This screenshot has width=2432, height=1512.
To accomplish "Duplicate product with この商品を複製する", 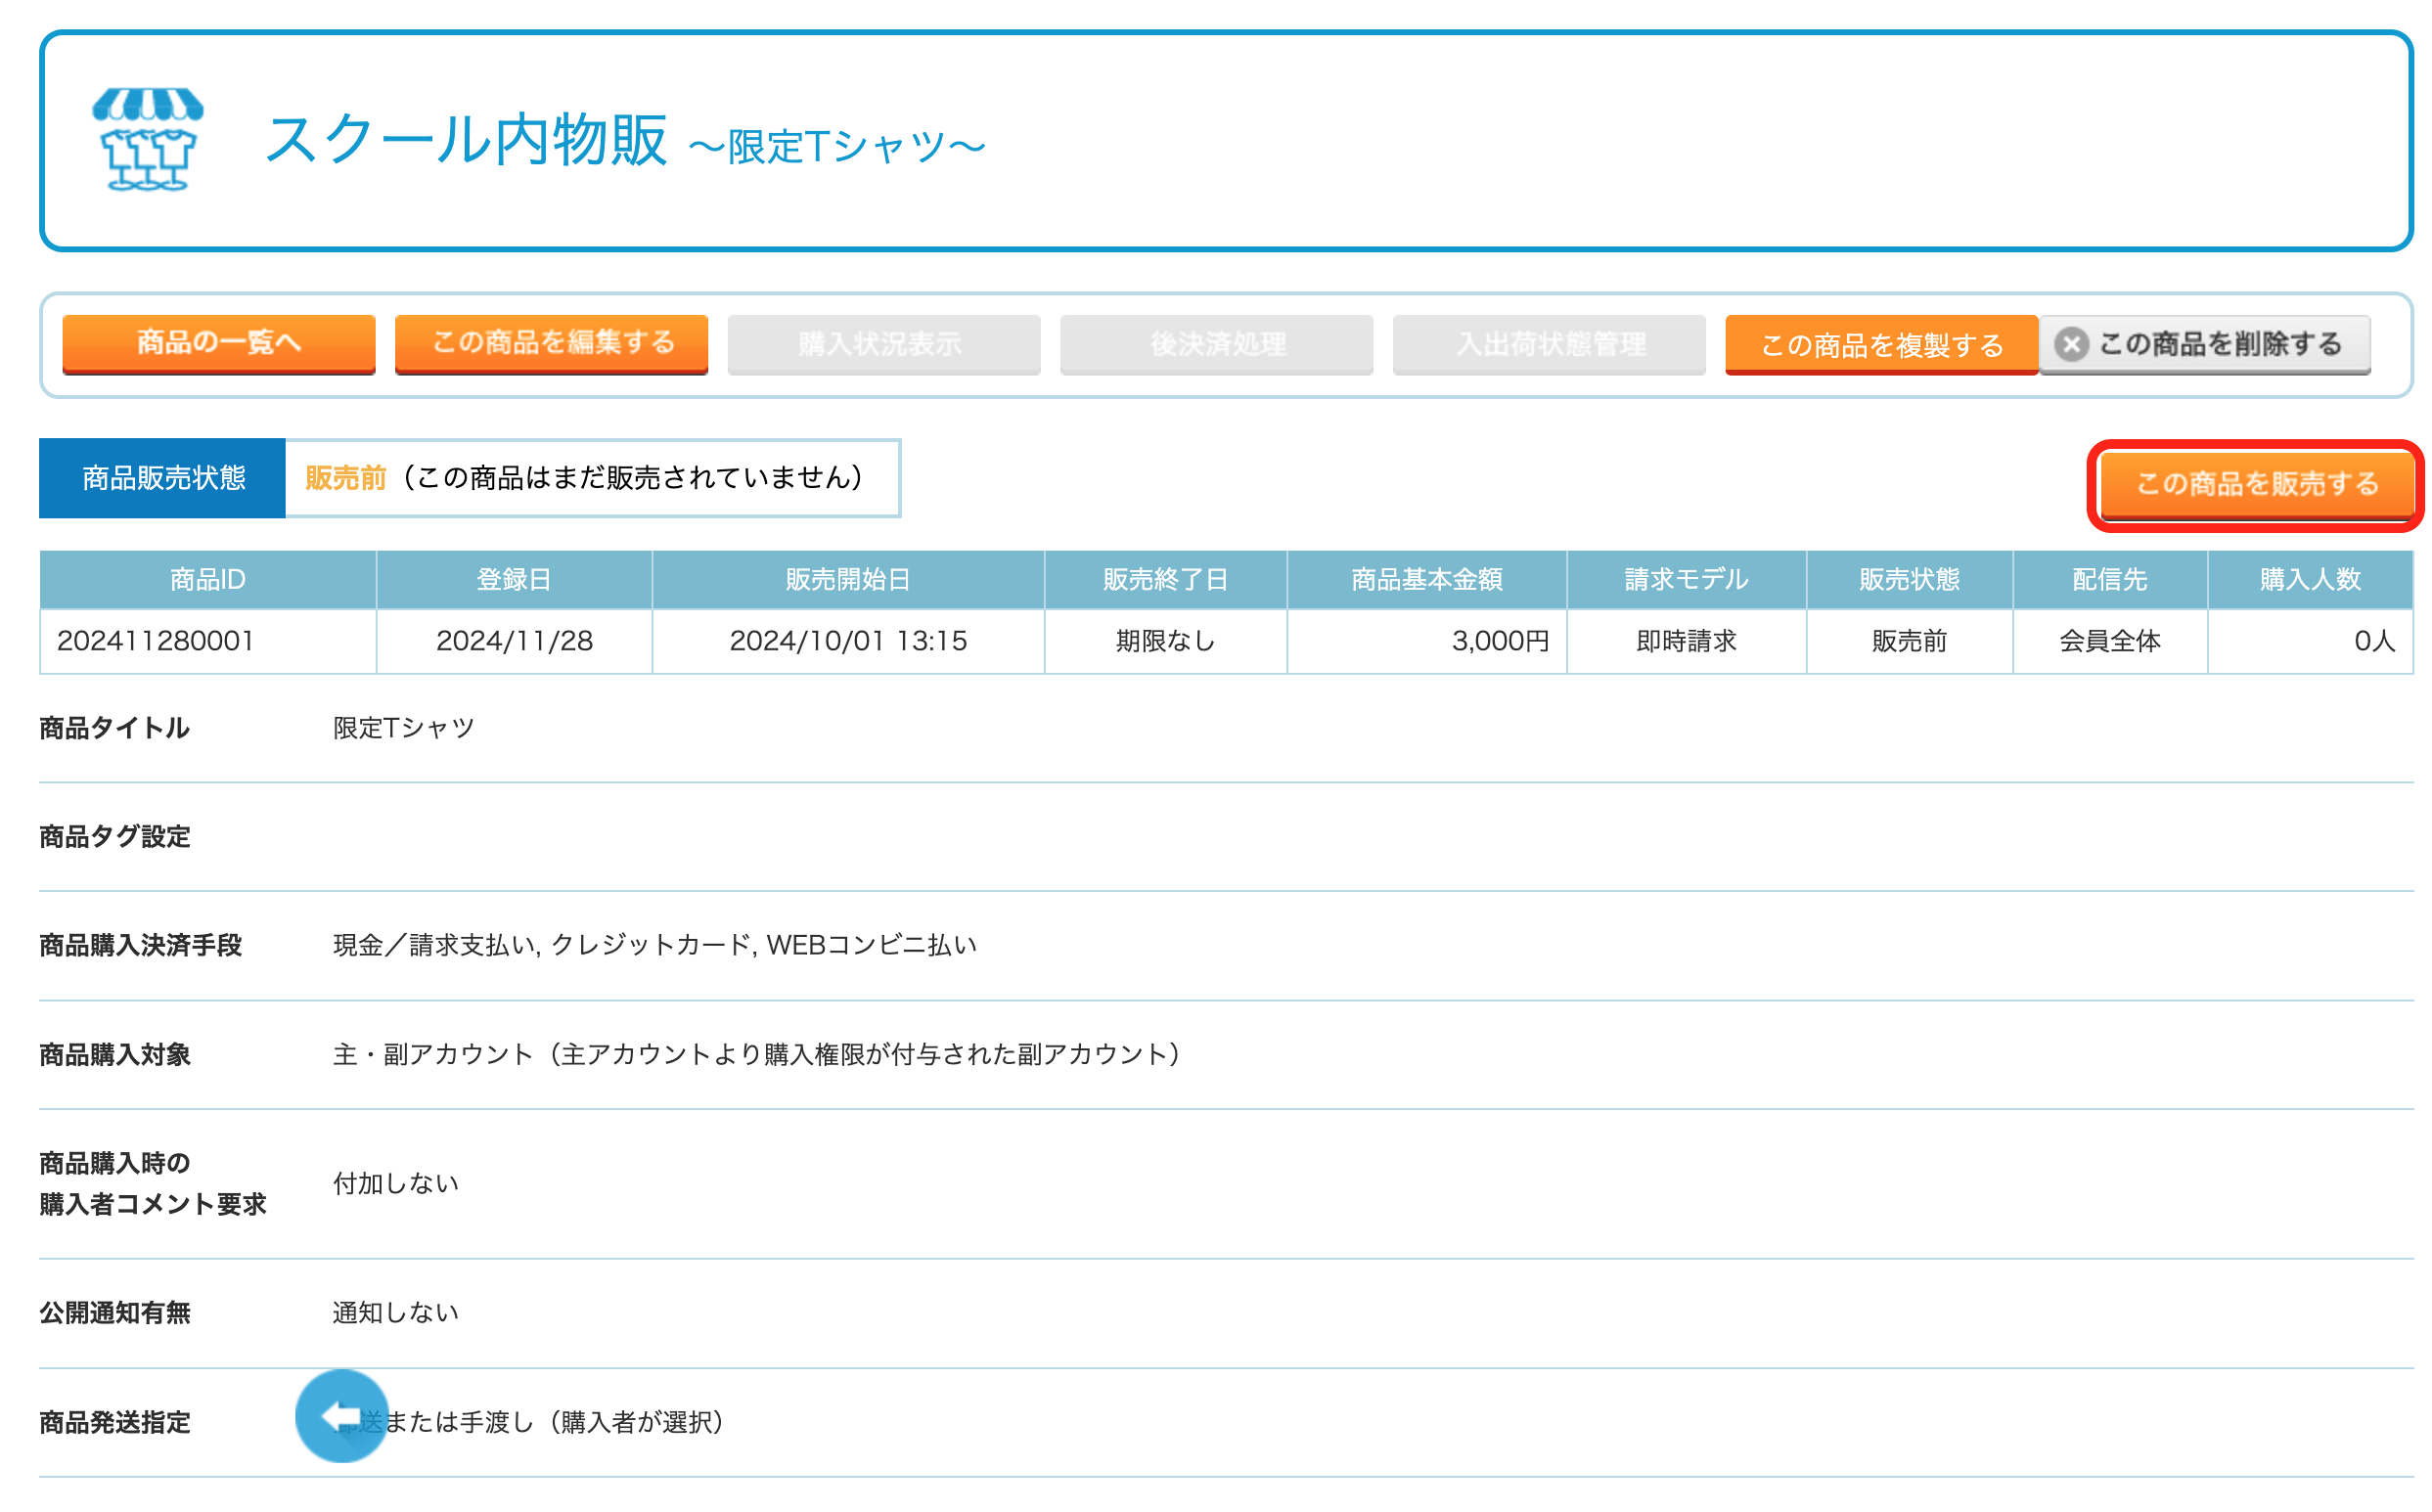I will click(x=1881, y=344).
